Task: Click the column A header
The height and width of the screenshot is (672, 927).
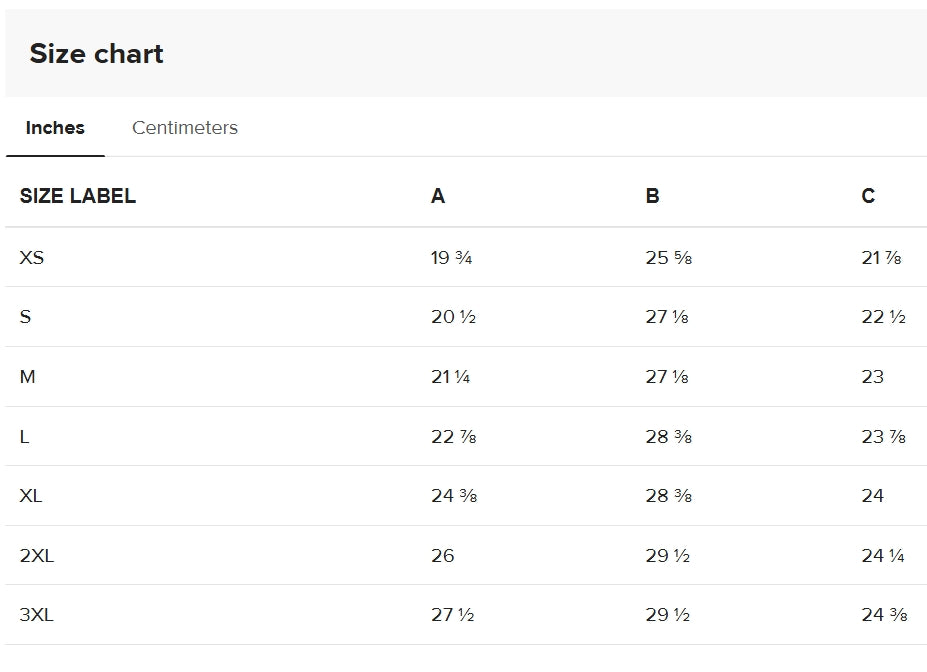Action: tap(437, 196)
